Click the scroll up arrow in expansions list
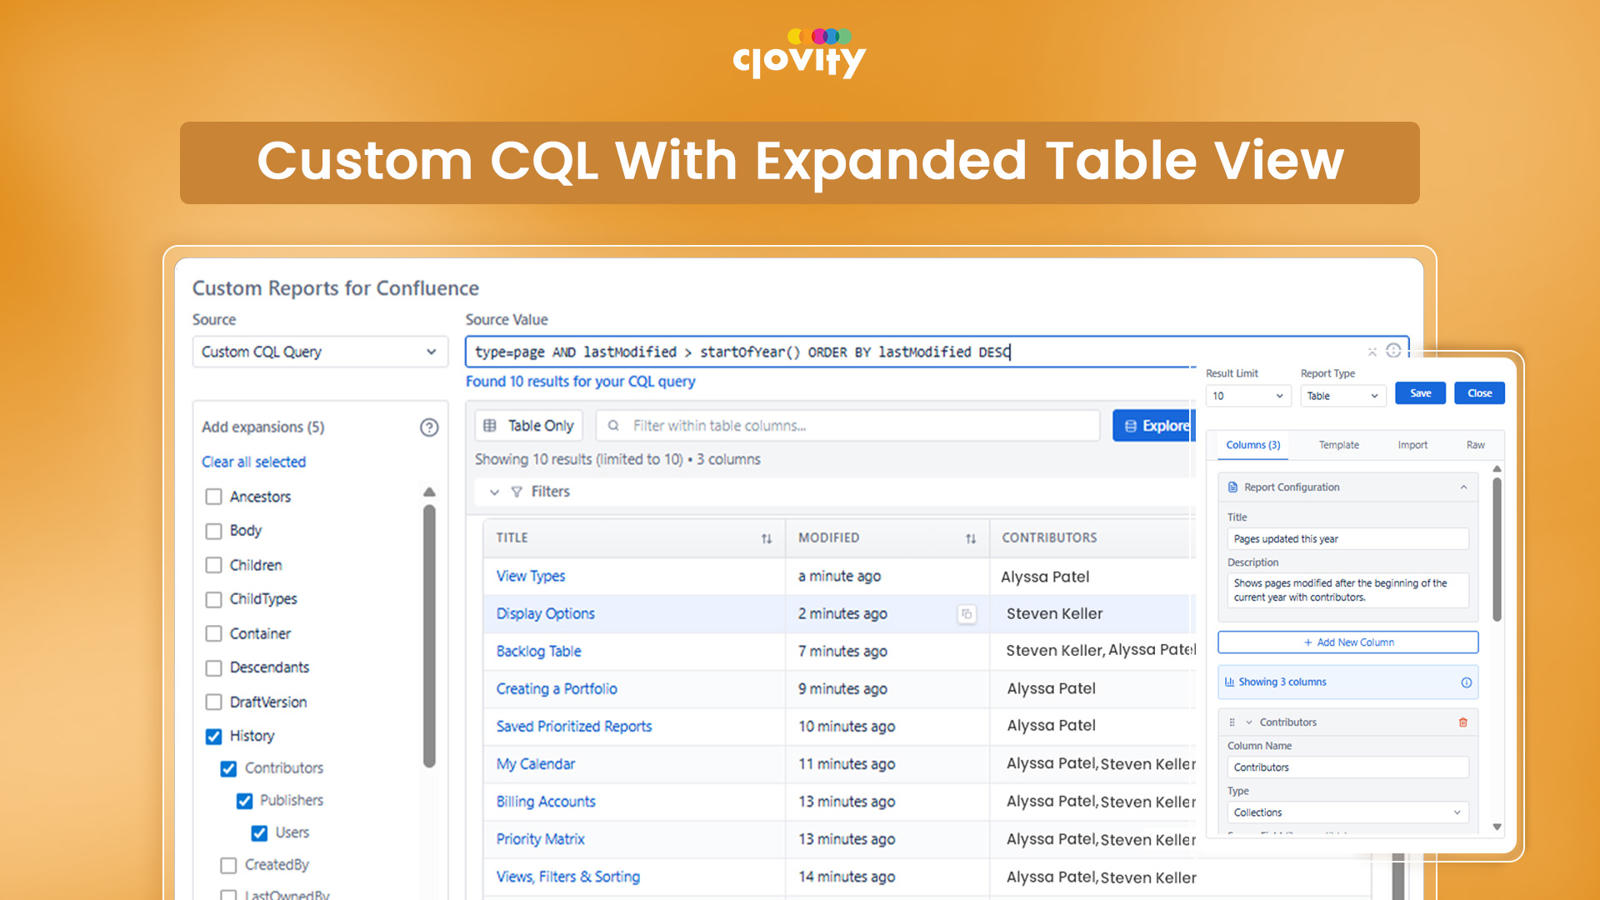The image size is (1600, 900). [429, 492]
